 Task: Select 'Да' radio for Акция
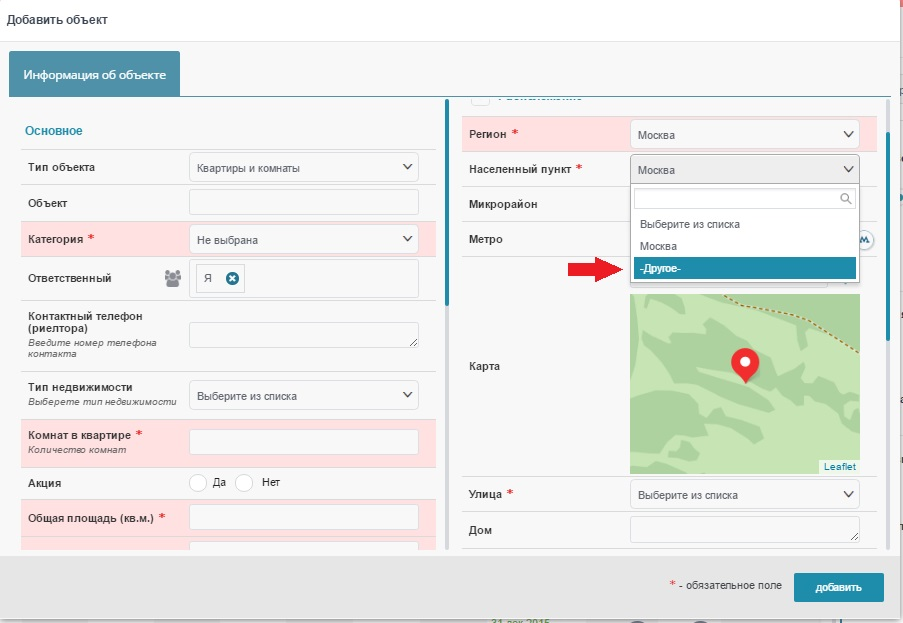tap(198, 483)
